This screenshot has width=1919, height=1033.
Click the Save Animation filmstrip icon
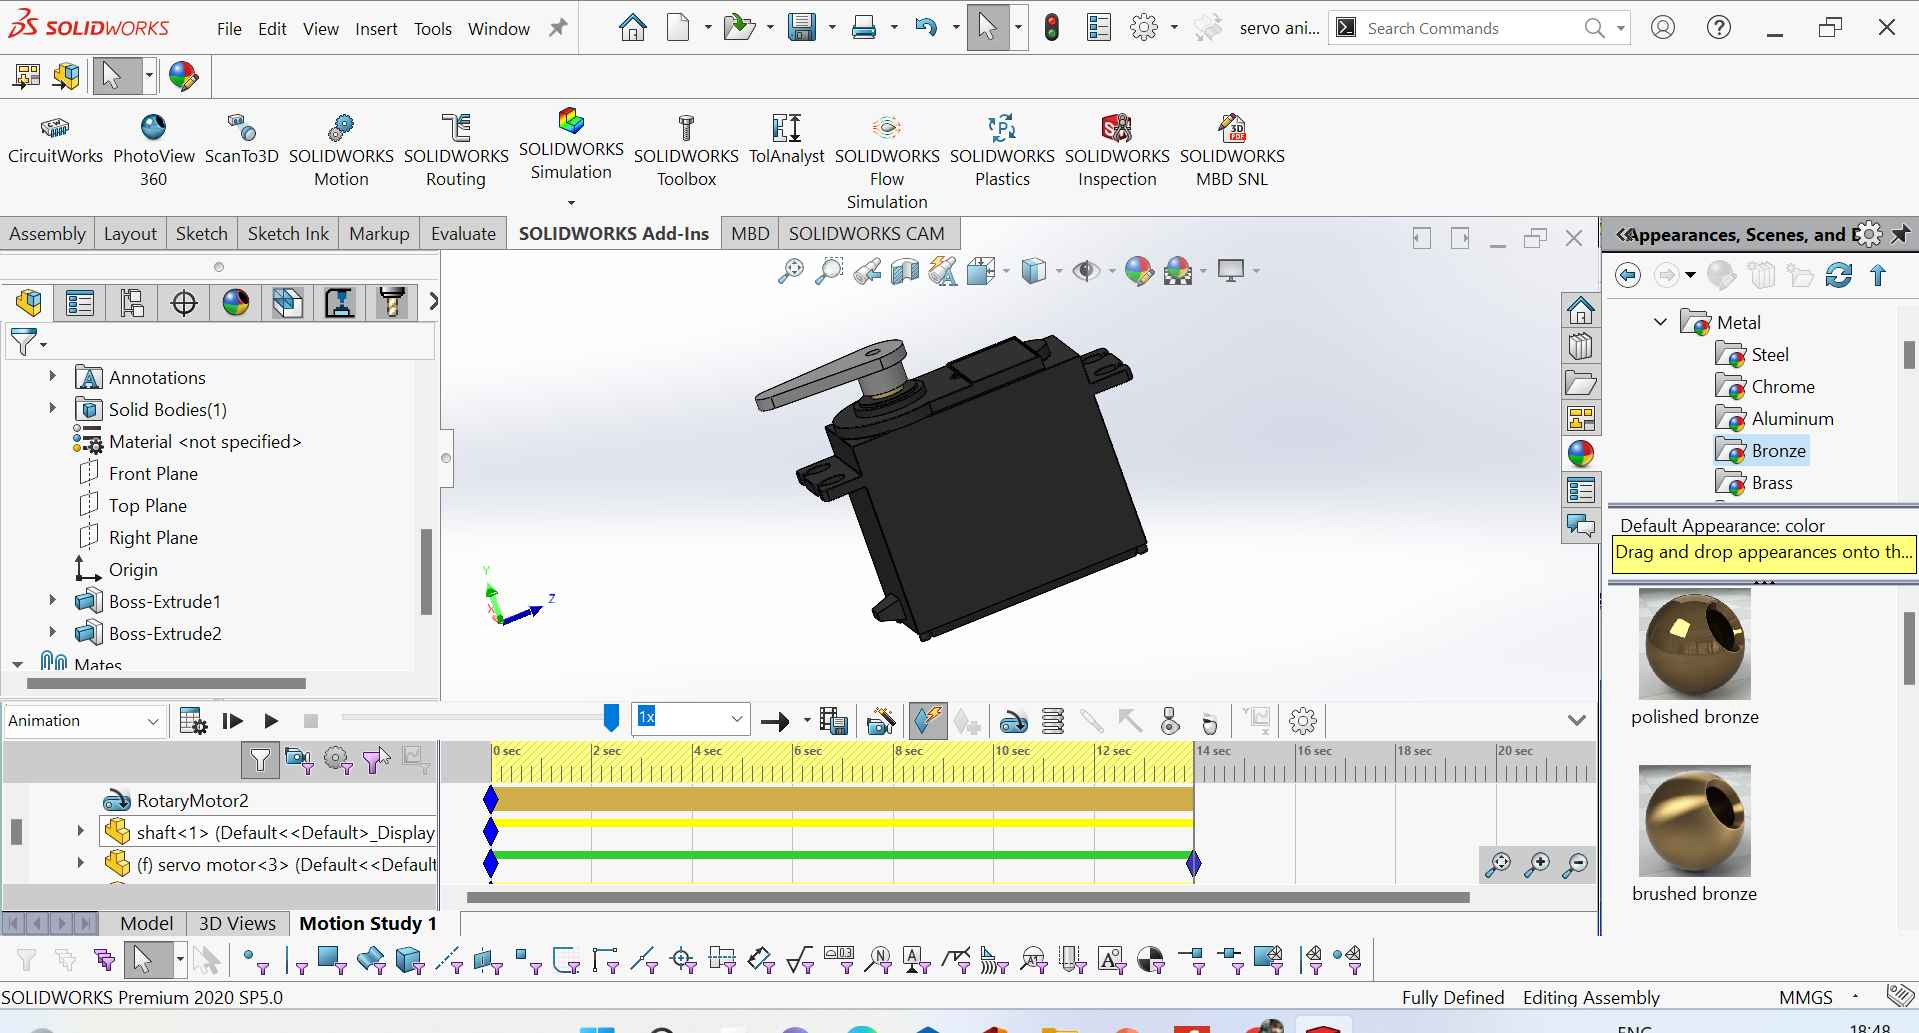point(832,721)
